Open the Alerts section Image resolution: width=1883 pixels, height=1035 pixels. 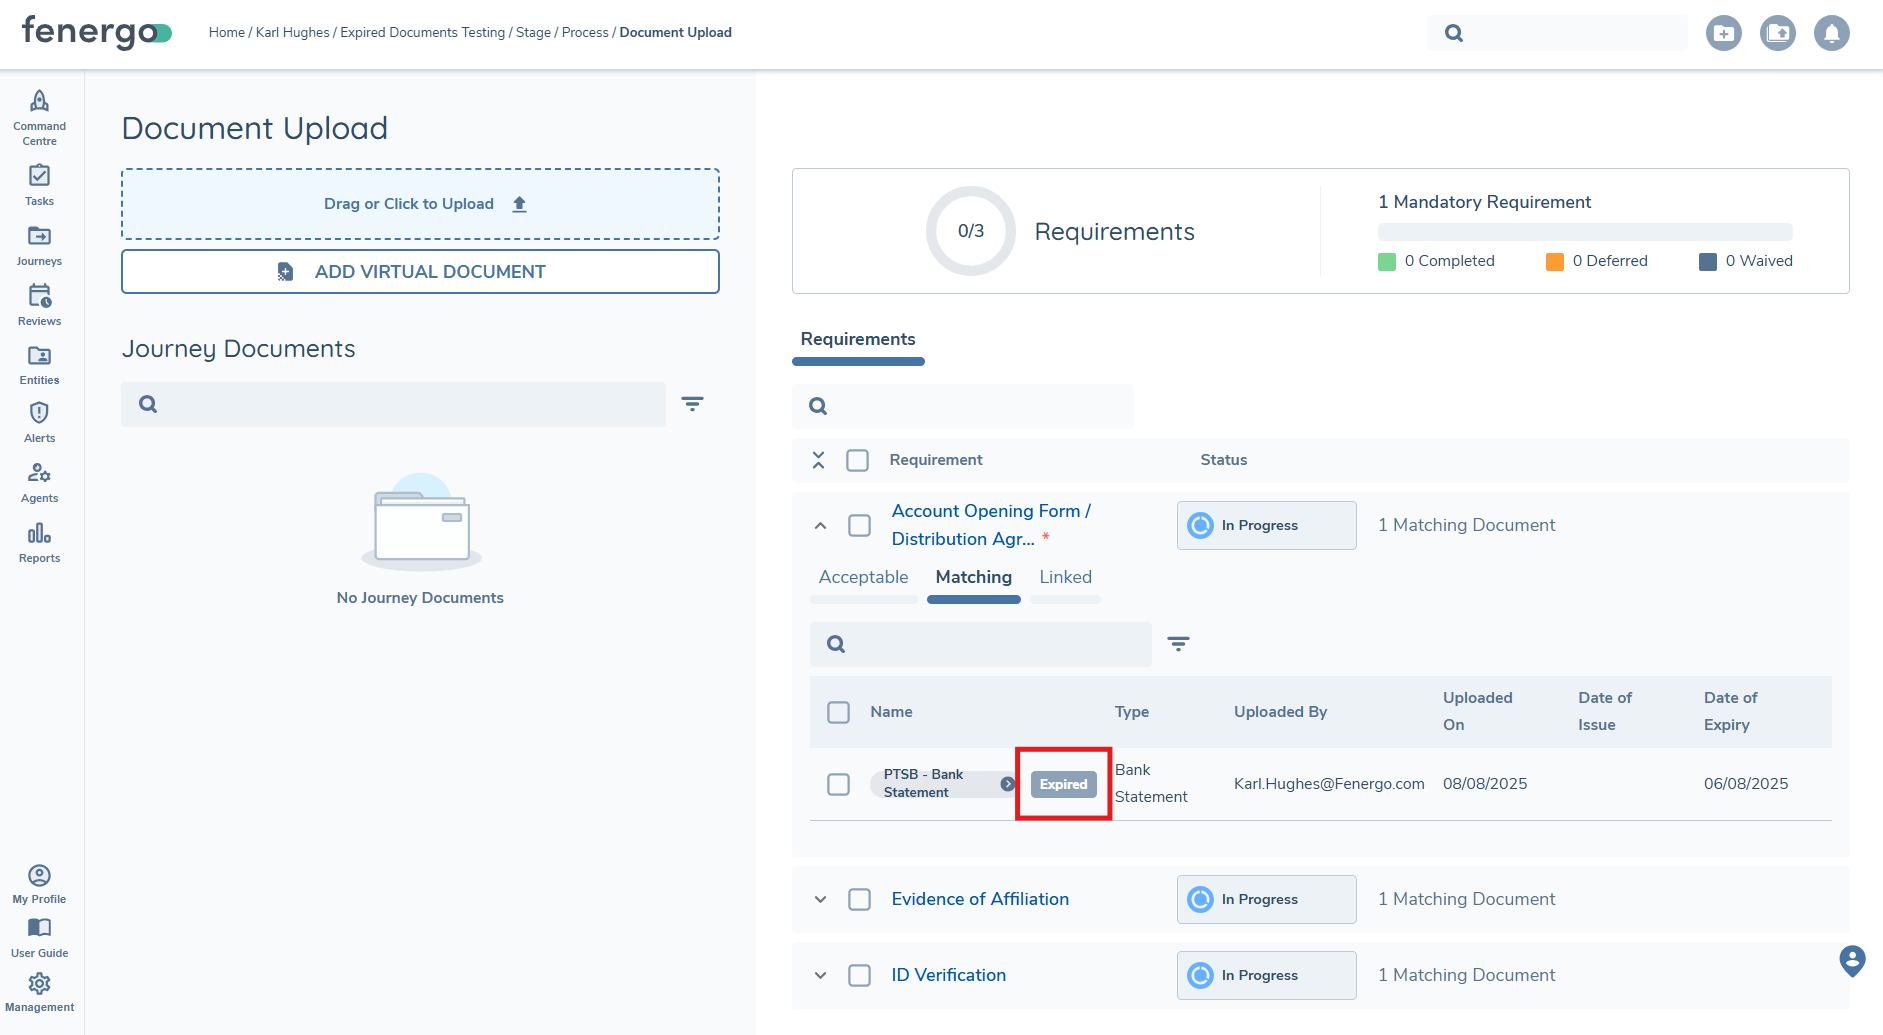click(x=39, y=420)
